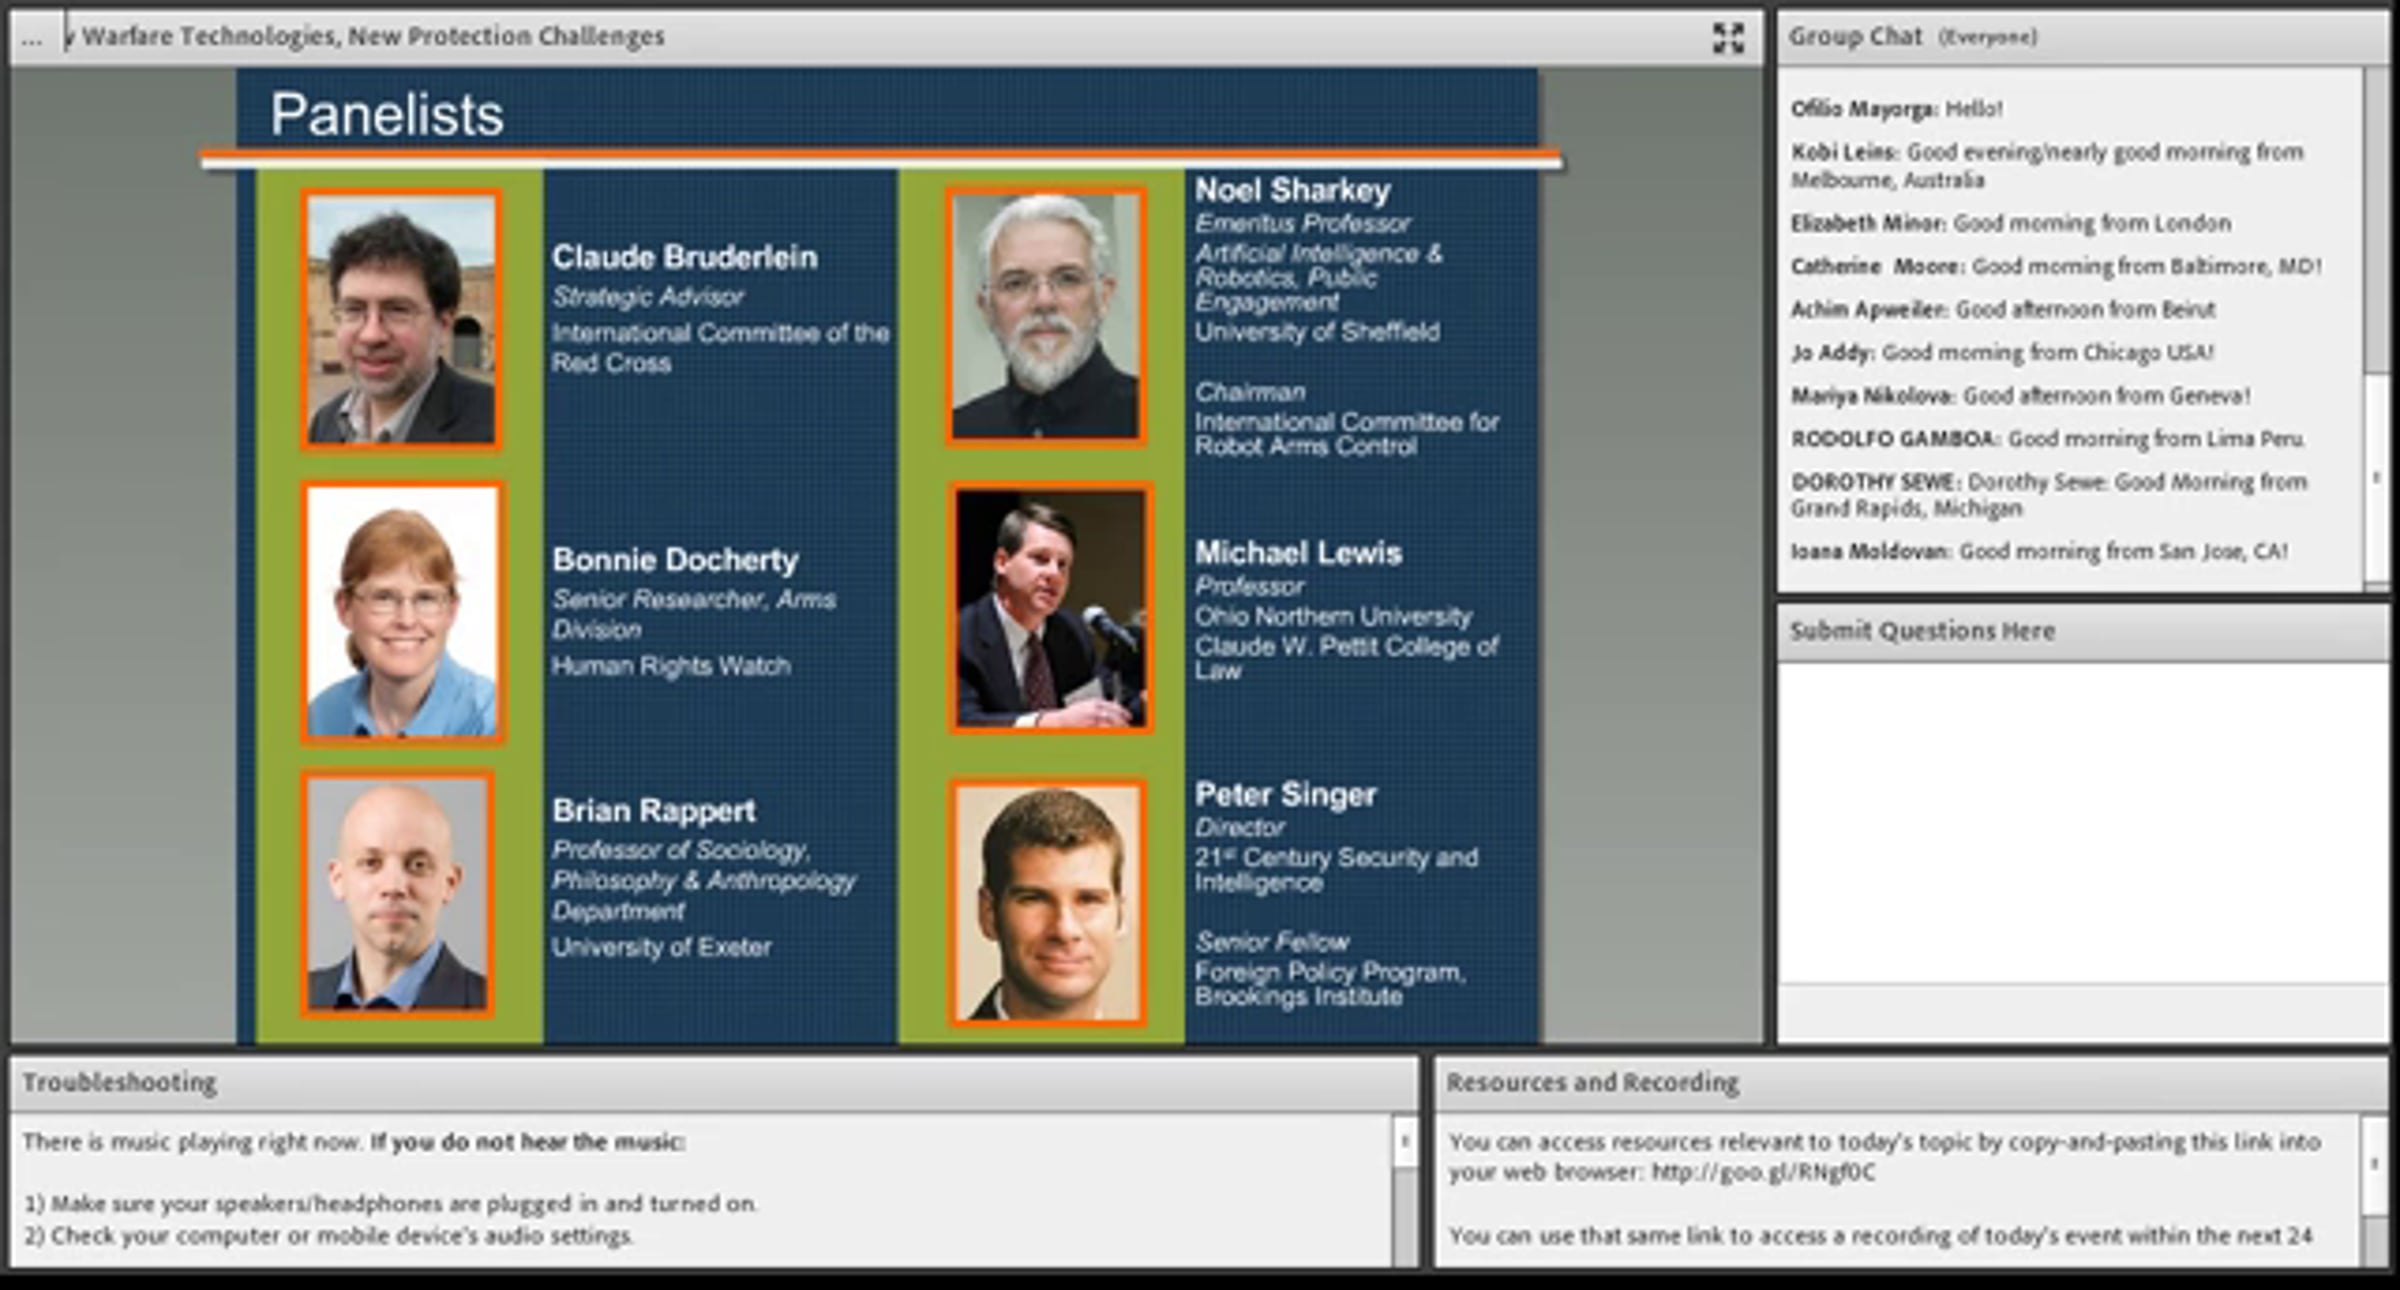Viewport: 2400px width, 1290px height.
Task: Click Achim Apweiler's message from Beirut
Action: [x=2003, y=310]
